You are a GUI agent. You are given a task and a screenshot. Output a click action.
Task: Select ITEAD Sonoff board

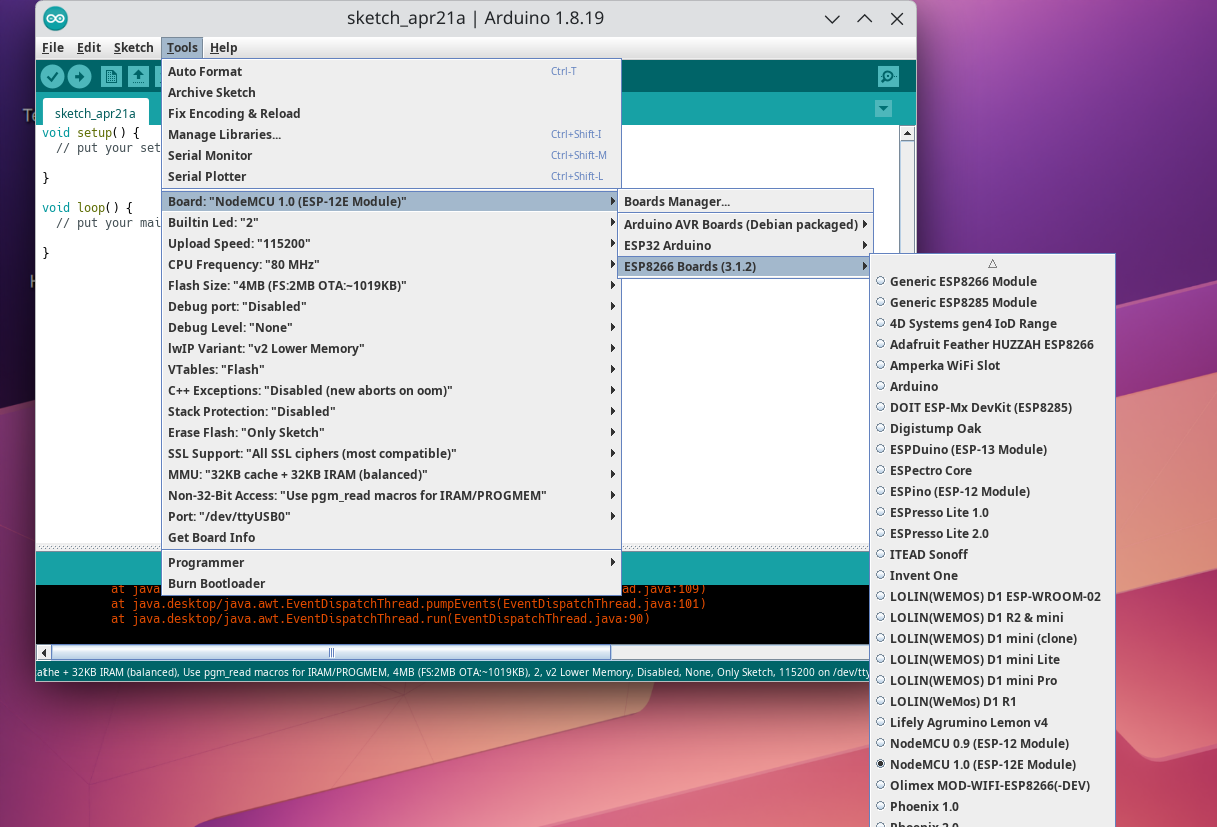point(992,554)
